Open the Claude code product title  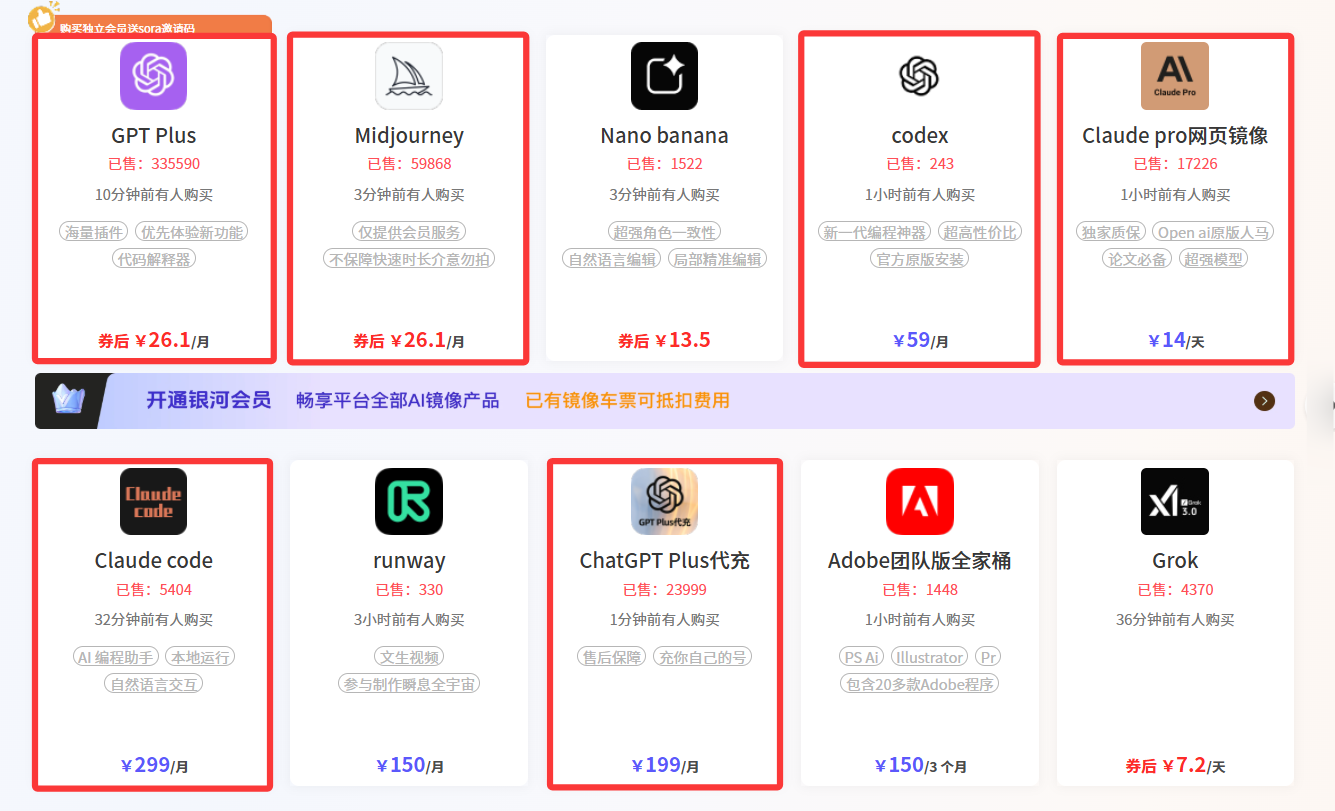coord(154,561)
